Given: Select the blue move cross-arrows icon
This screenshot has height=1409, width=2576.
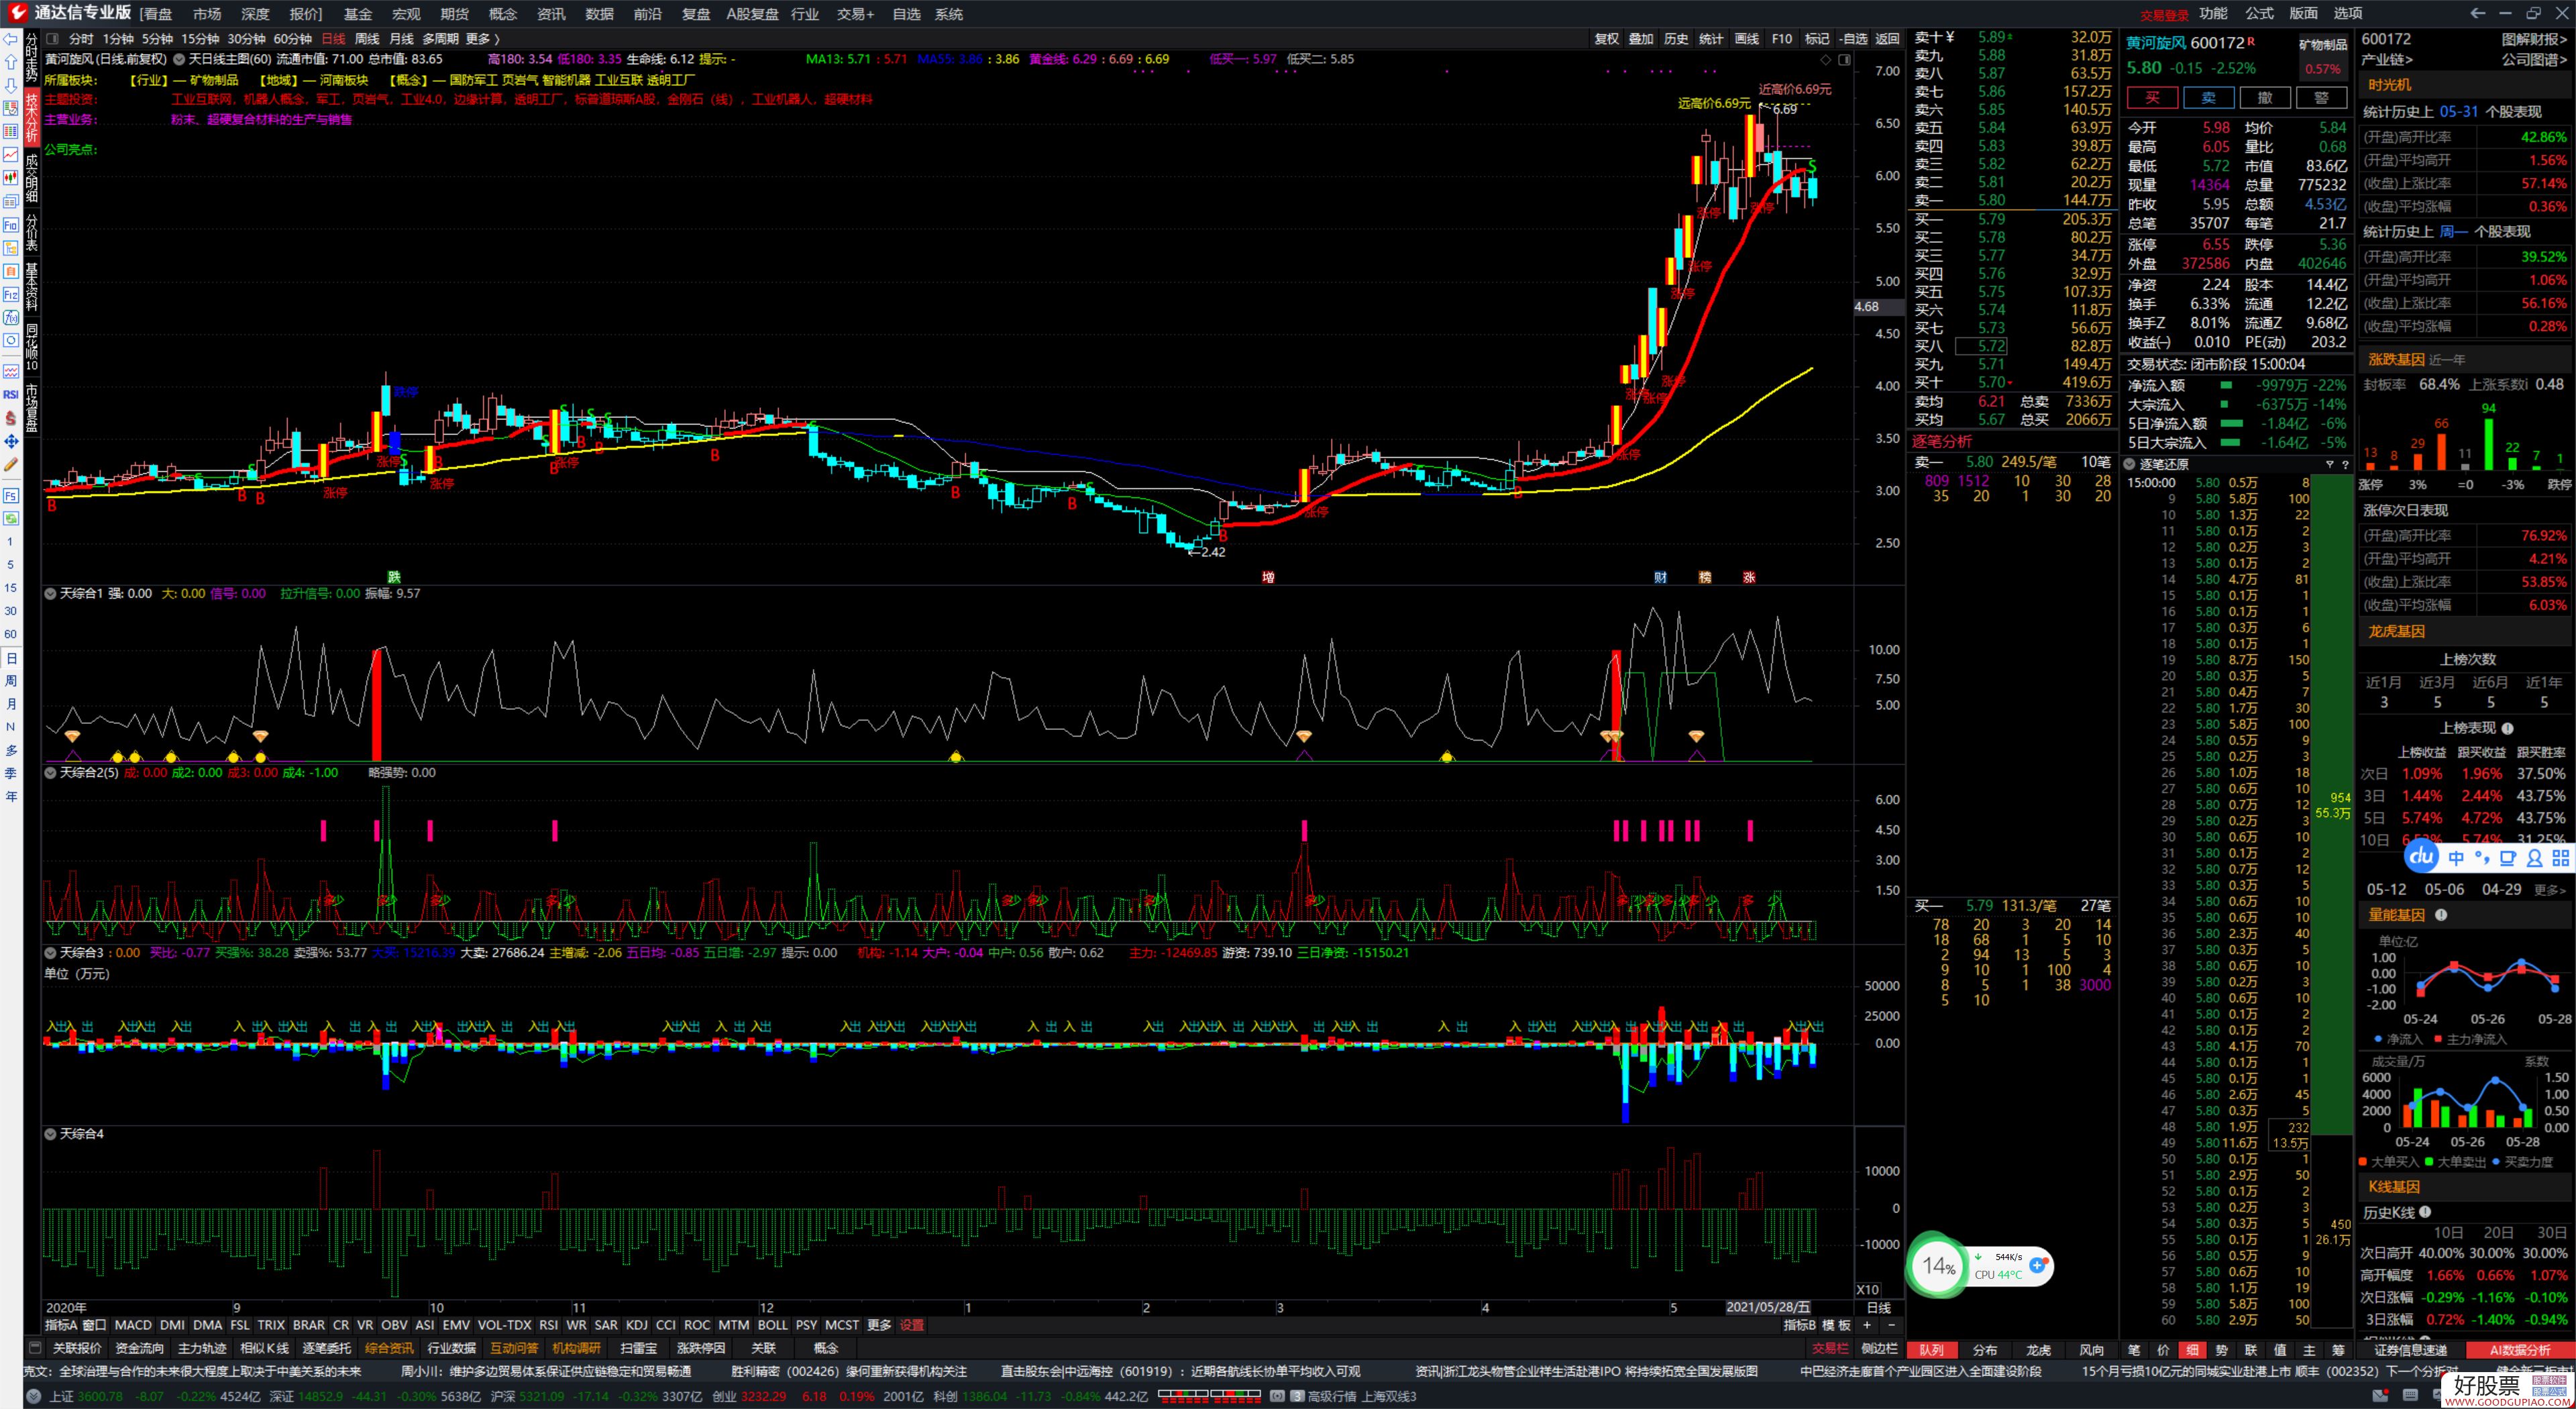Looking at the screenshot, I should pyautogui.click(x=11, y=441).
